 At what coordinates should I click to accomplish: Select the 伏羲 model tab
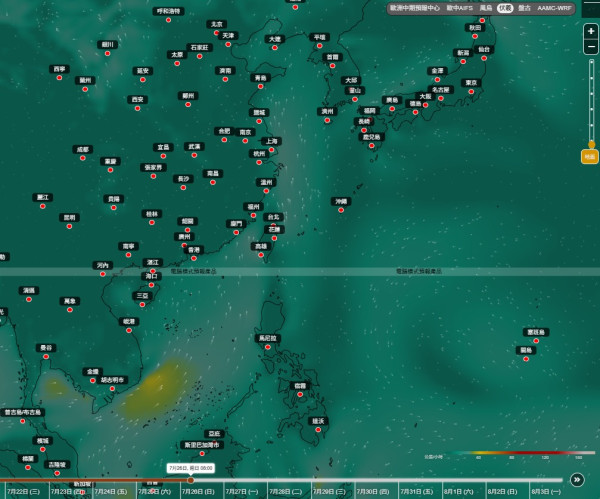point(505,8)
